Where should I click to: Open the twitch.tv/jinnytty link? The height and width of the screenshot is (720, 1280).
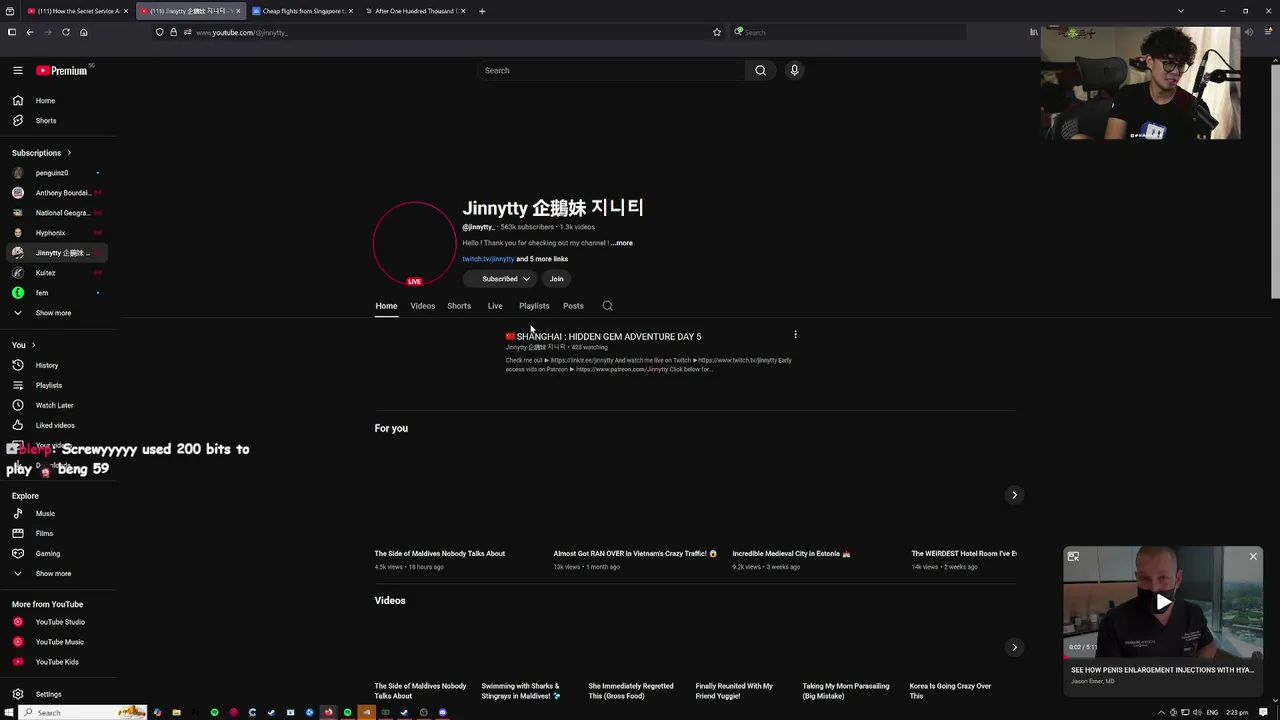[488, 259]
